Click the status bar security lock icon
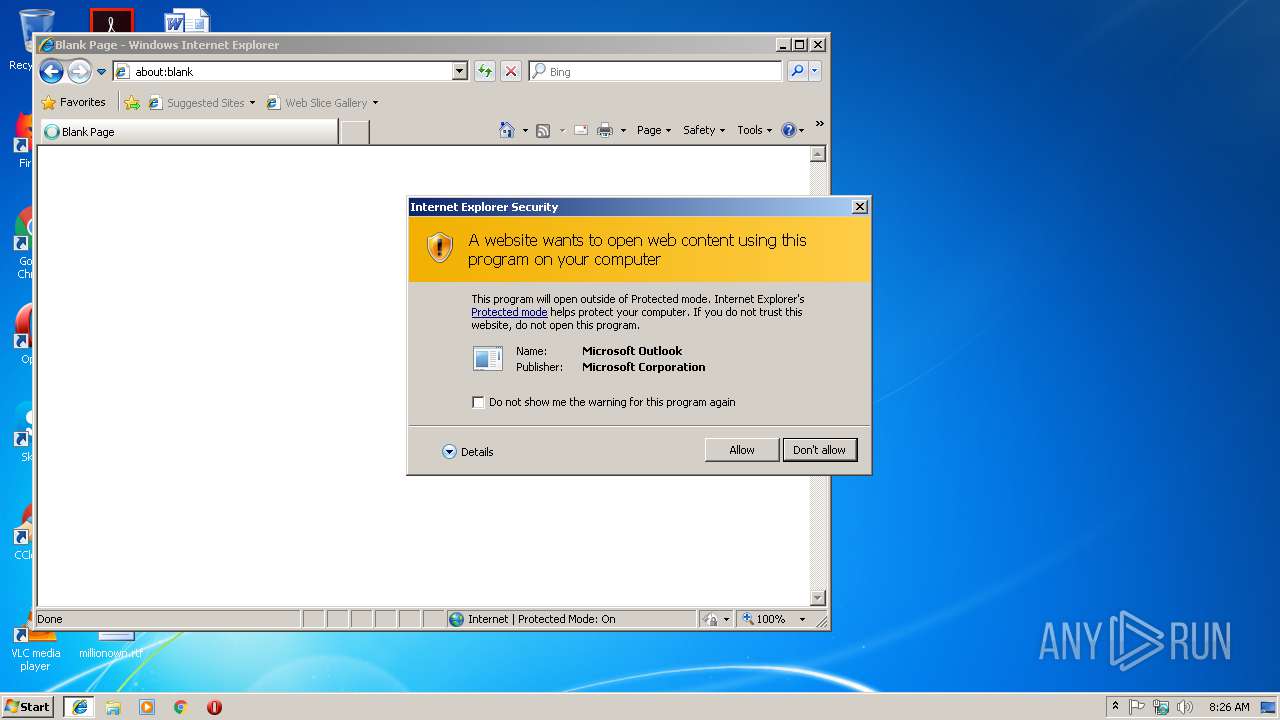This screenshot has width=1280, height=720. [x=710, y=619]
